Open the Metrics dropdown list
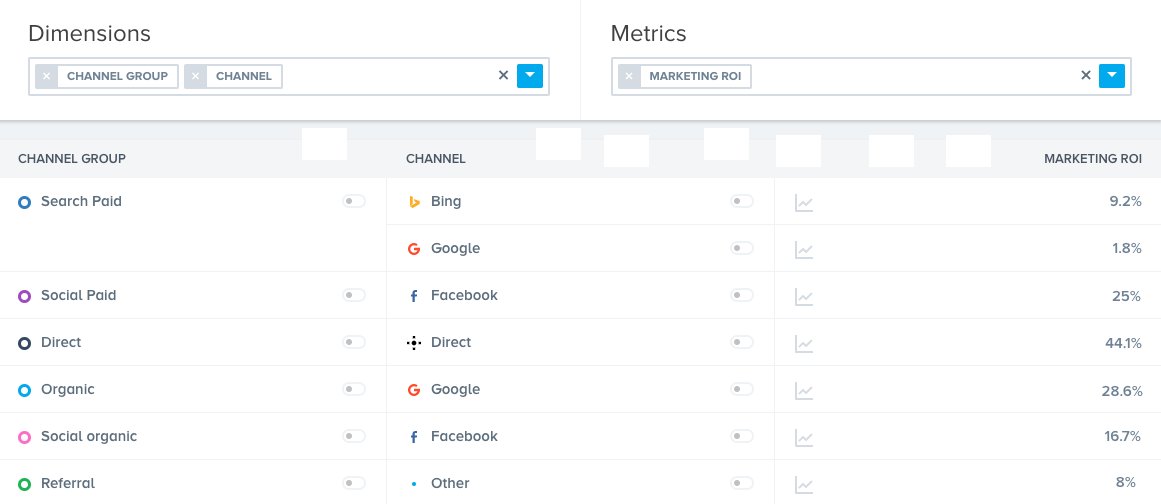The height and width of the screenshot is (504, 1161). point(1112,75)
